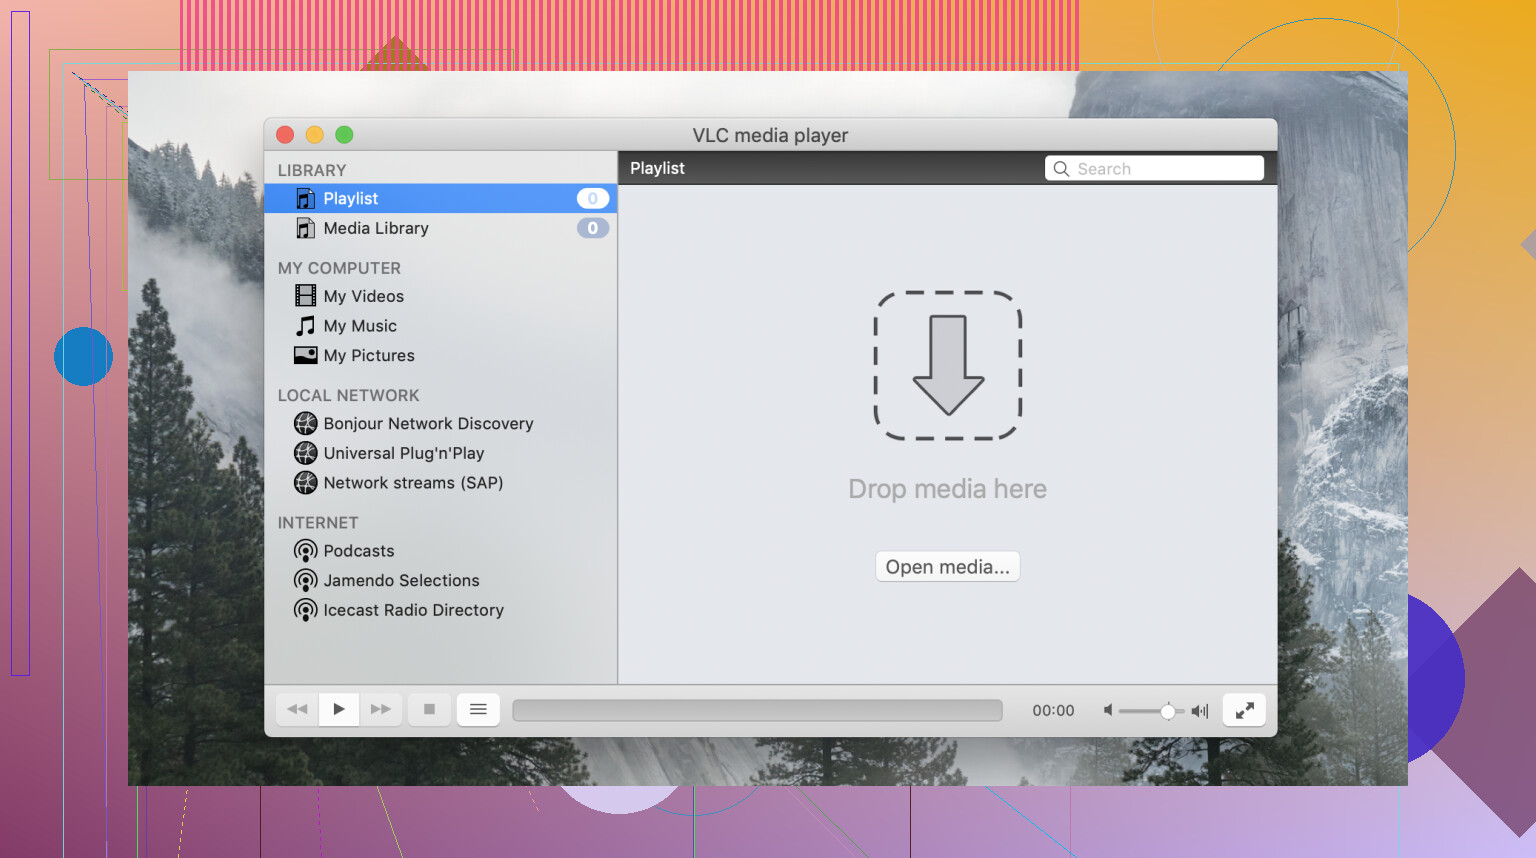Stop playback with the stop button
This screenshot has height=858, width=1536.
pyautogui.click(x=429, y=709)
